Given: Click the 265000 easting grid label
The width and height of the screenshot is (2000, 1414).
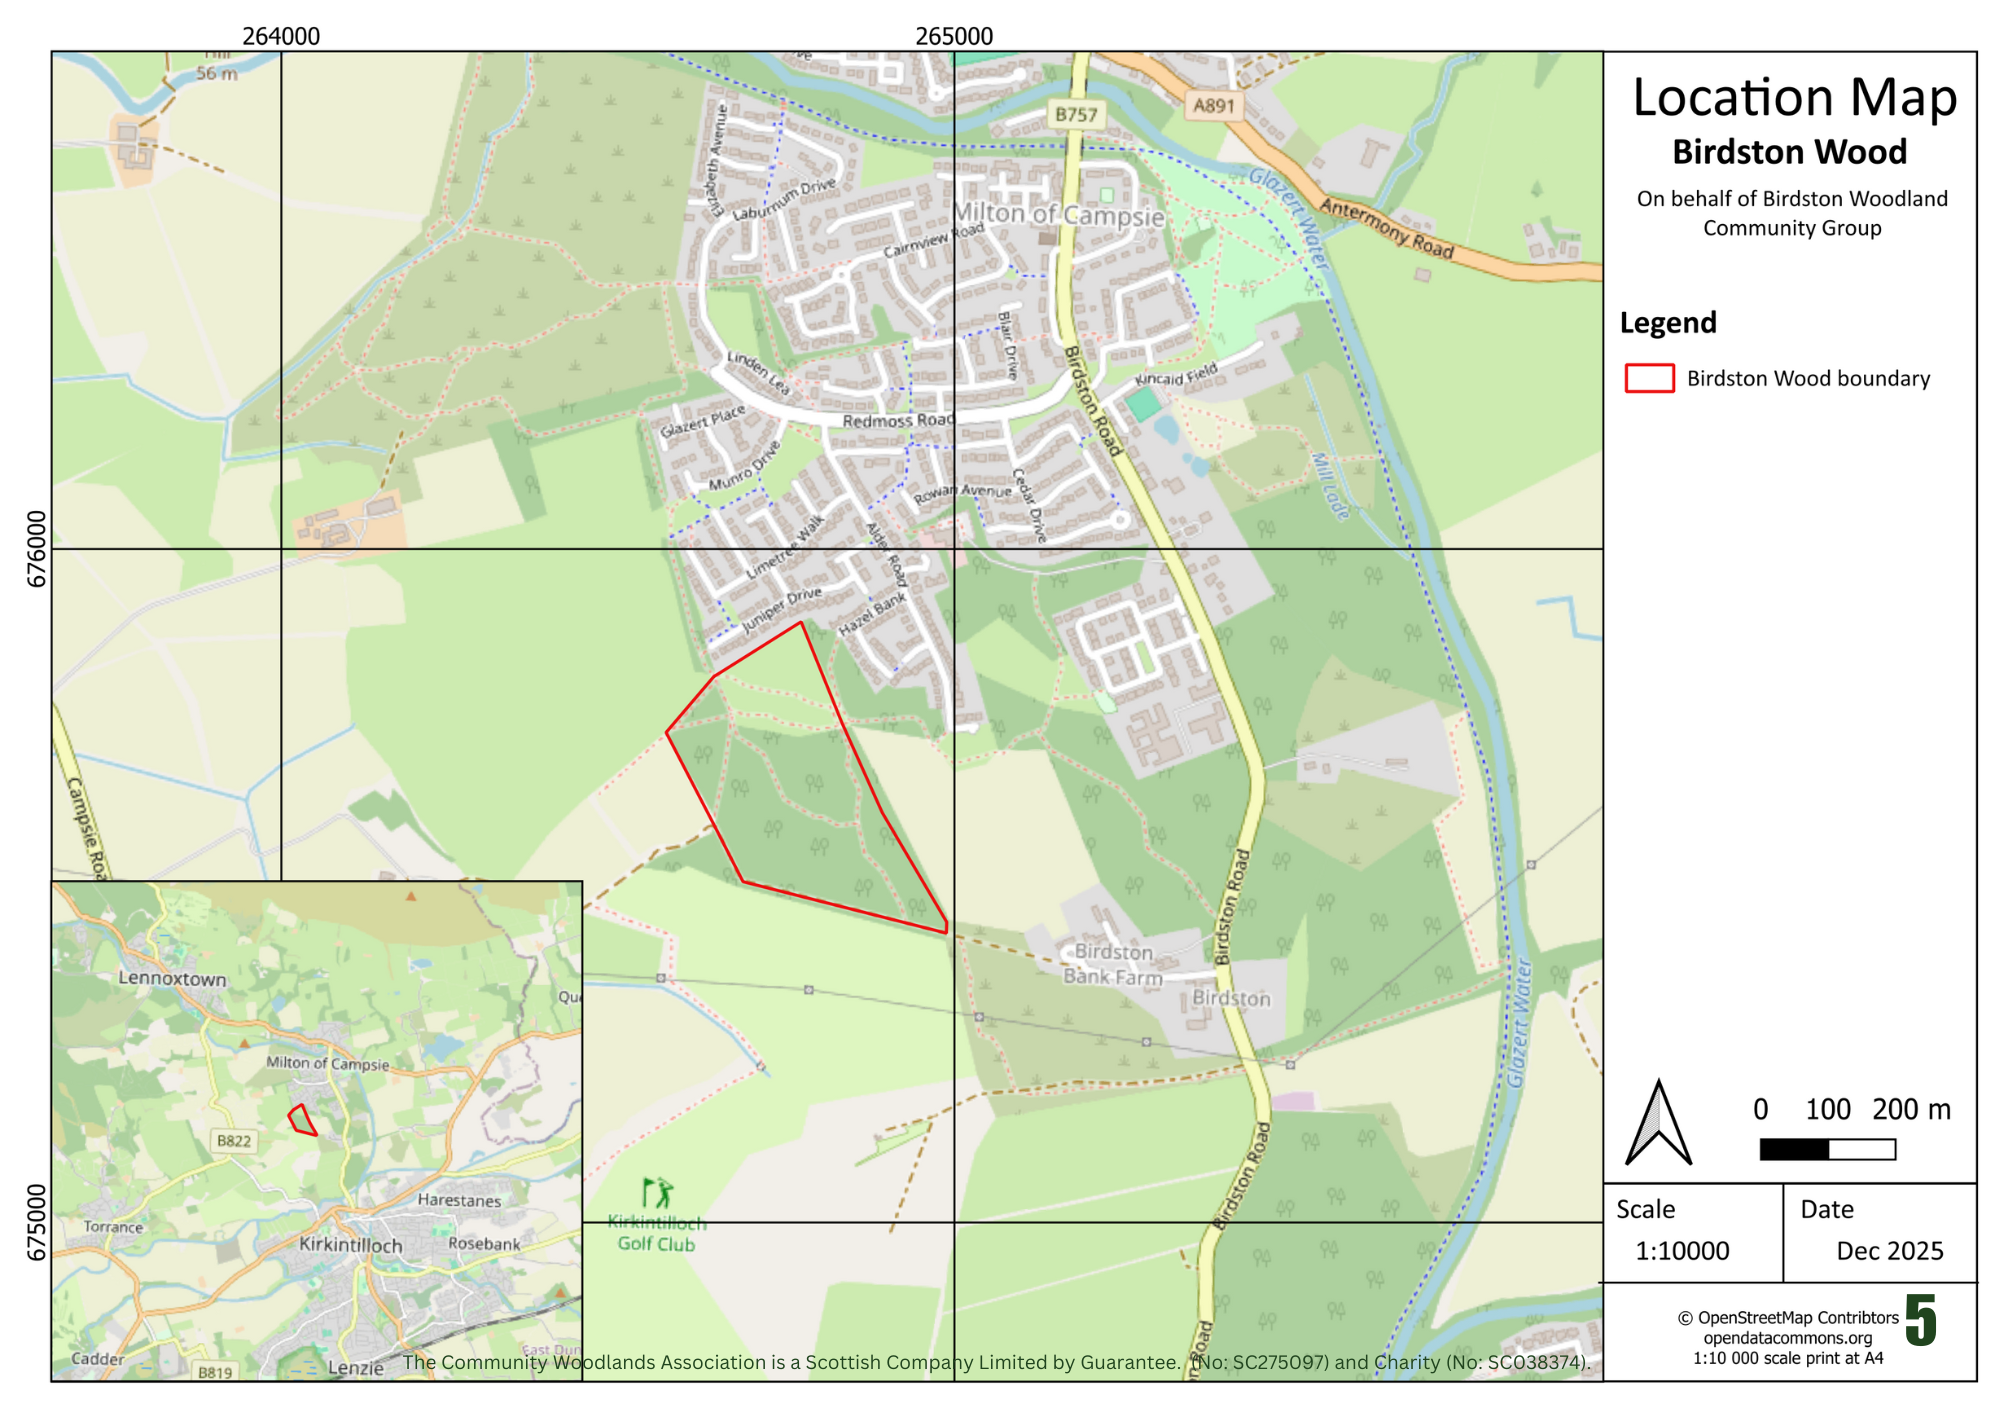Looking at the screenshot, I should 954,36.
